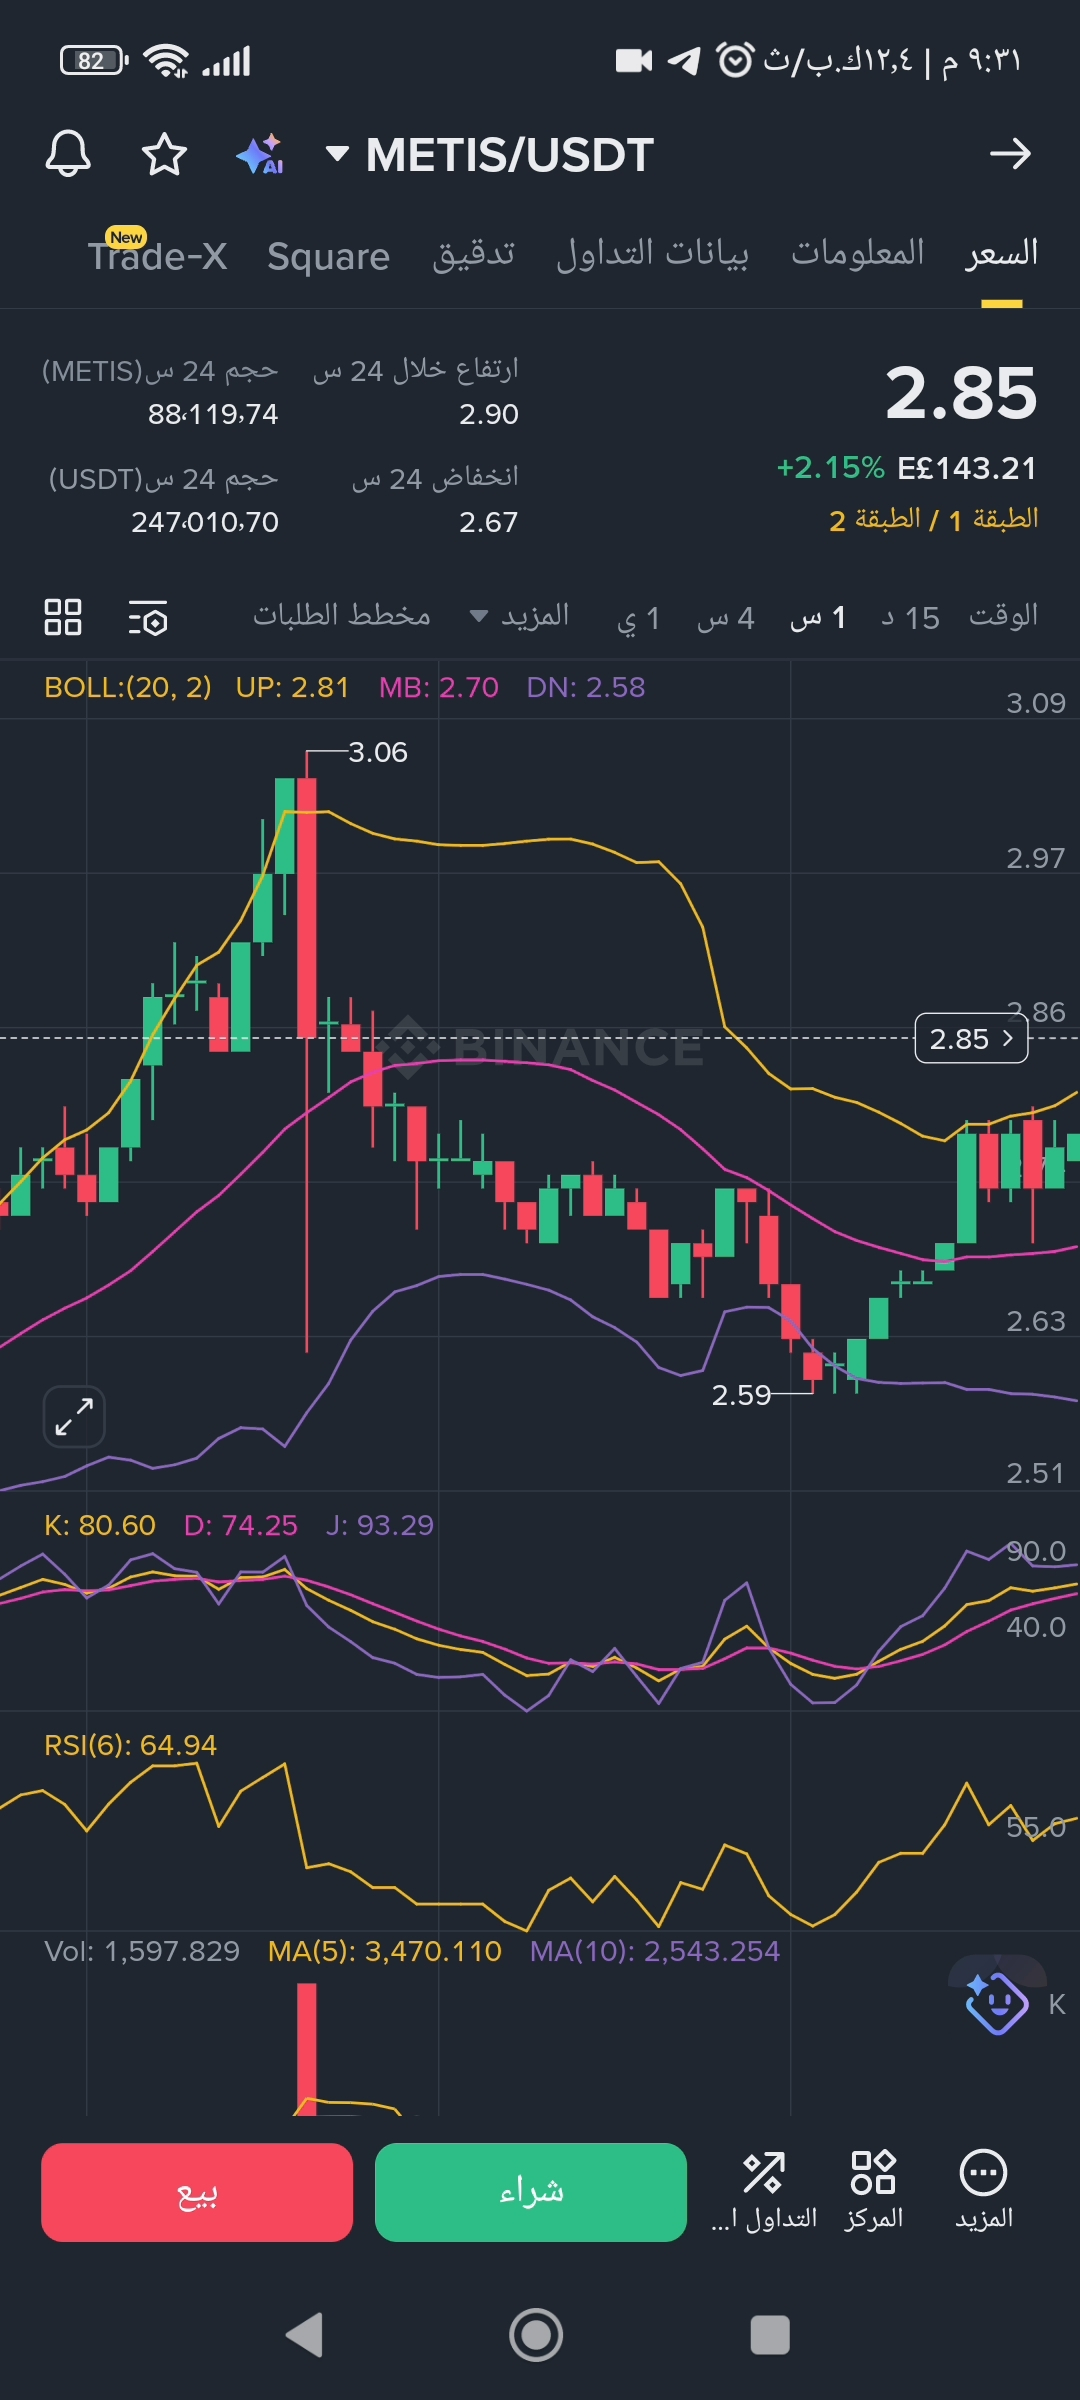Open the chart indicator settings icon

tap(148, 617)
